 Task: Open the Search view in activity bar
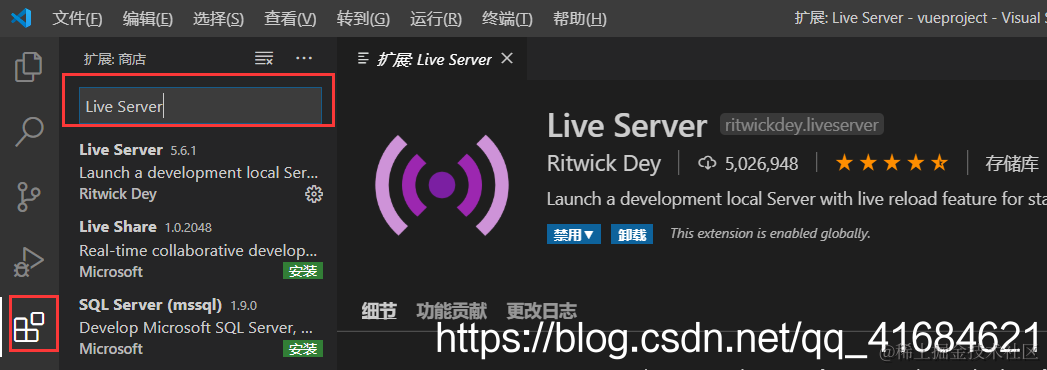click(x=29, y=132)
